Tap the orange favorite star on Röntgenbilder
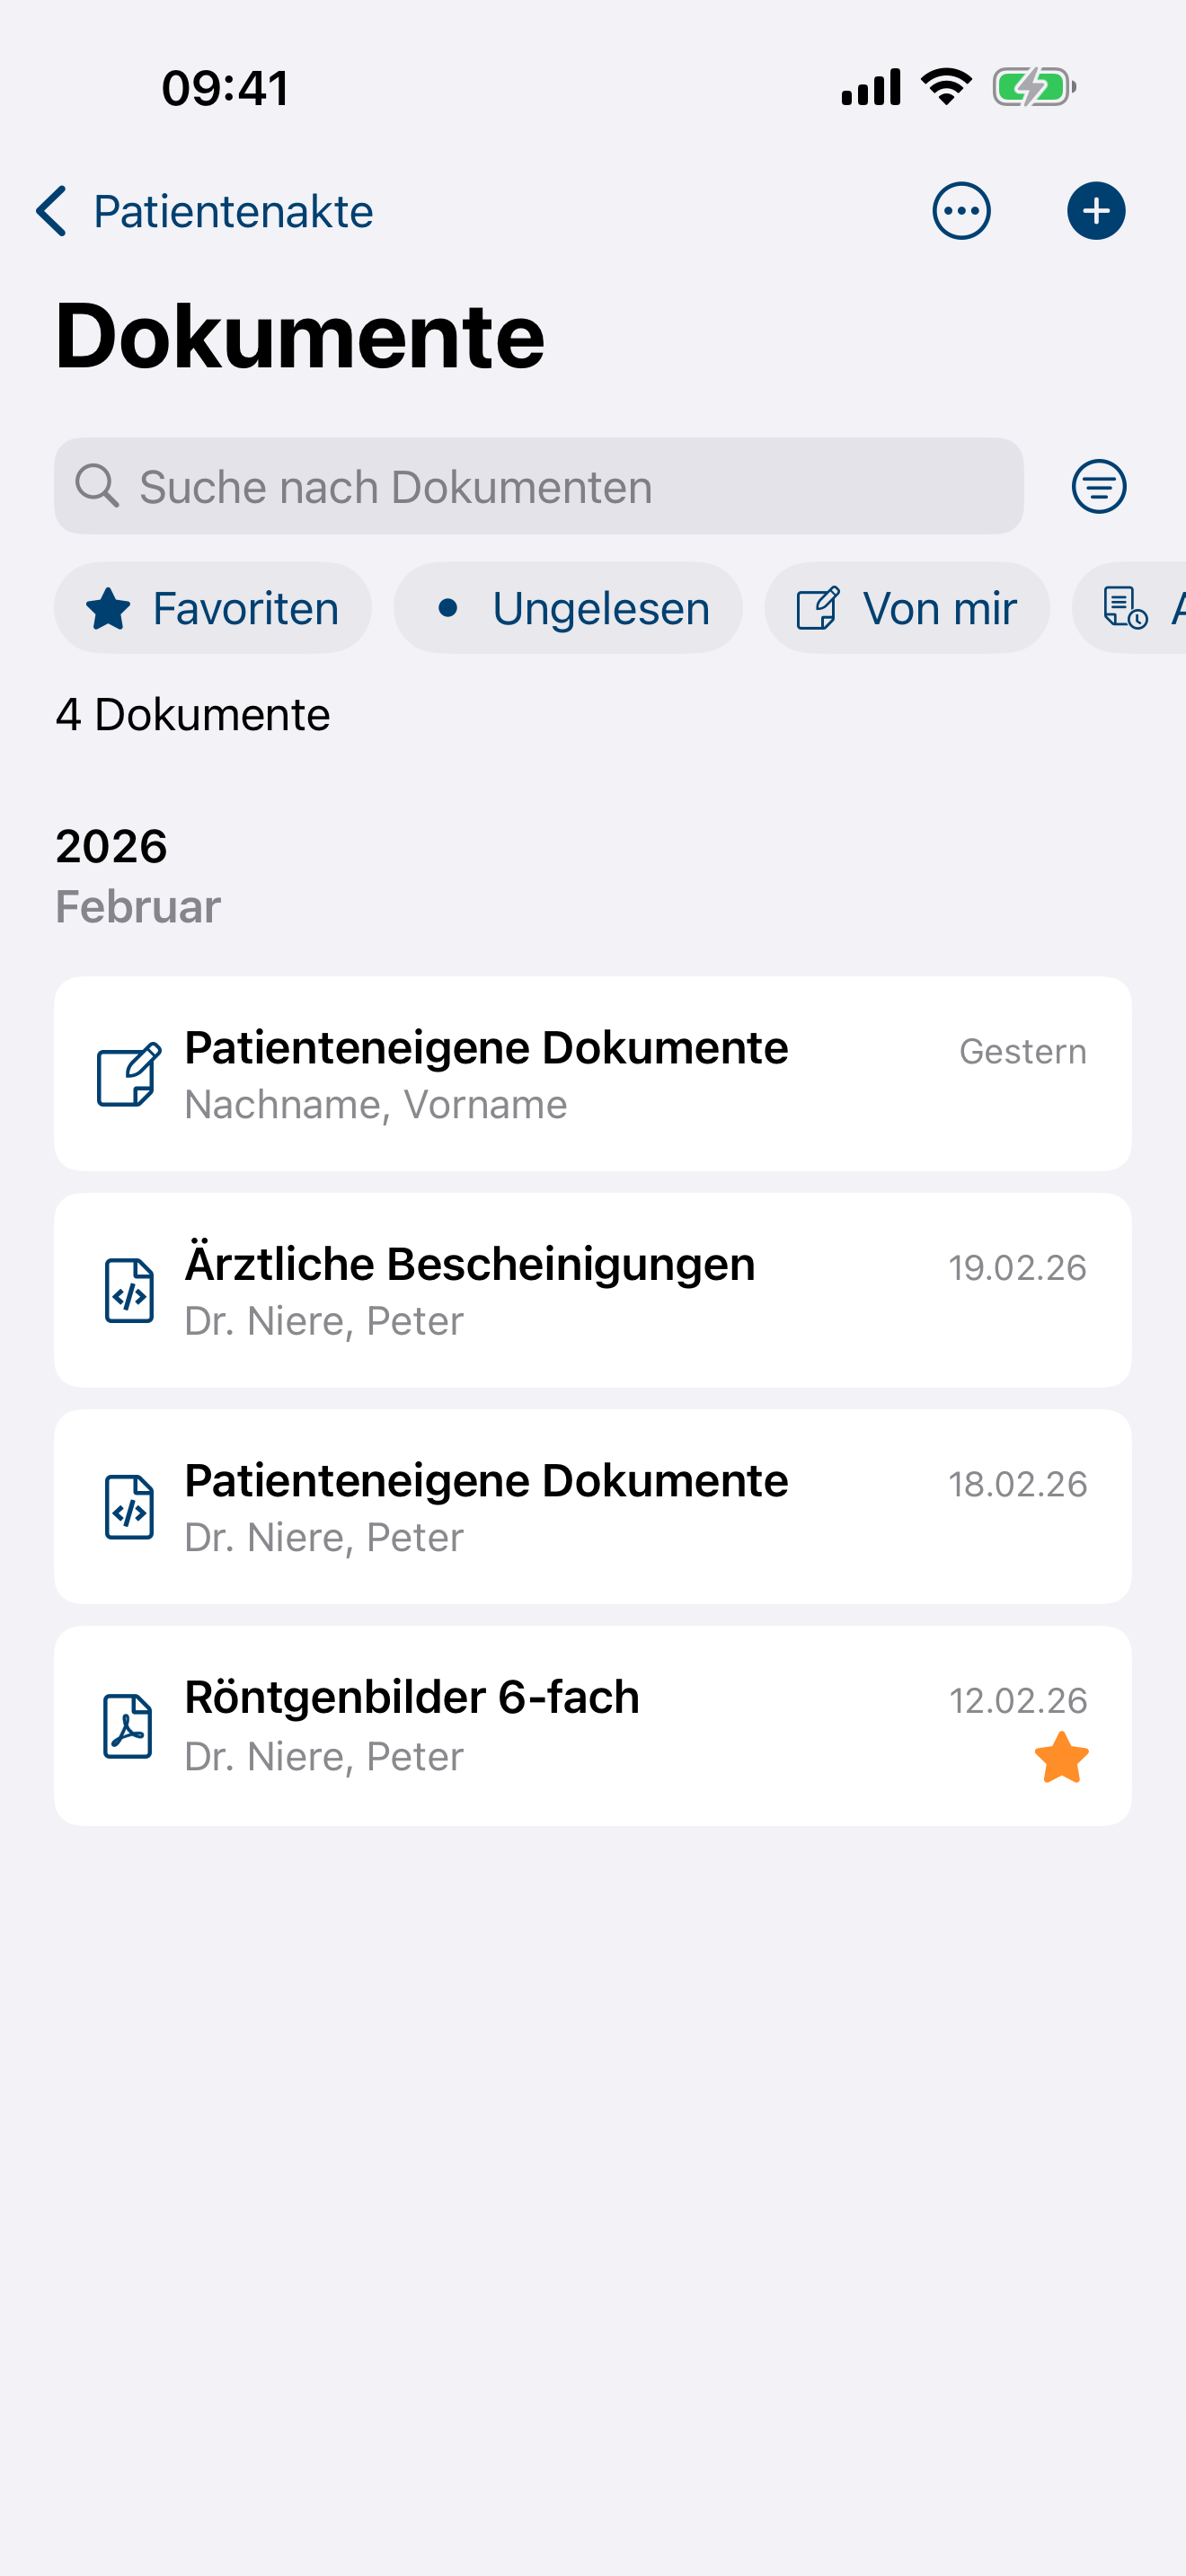Image resolution: width=1186 pixels, height=2576 pixels. [x=1061, y=1758]
